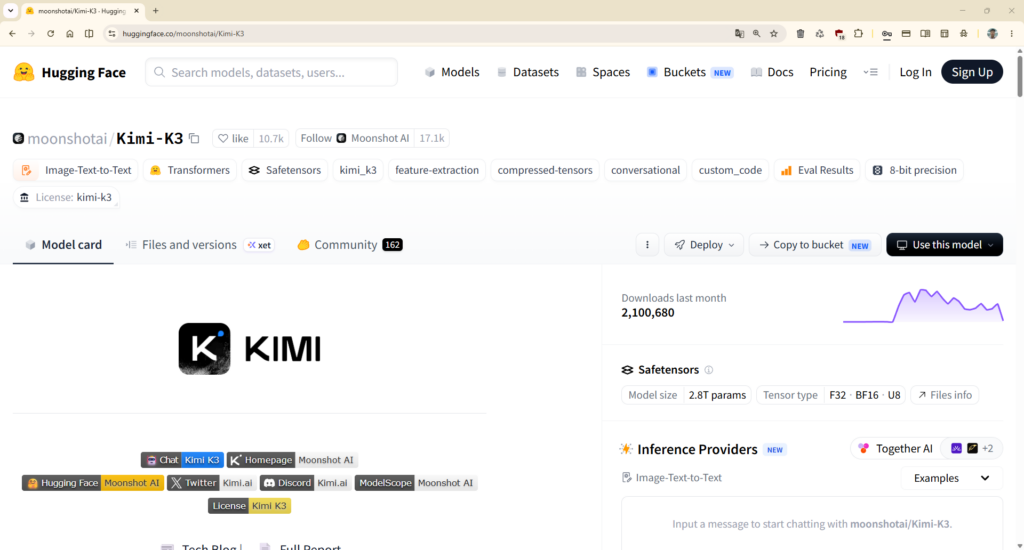The image size is (1024, 550).
Task: Click the License: kimi-k3 tag
Action: tap(66, 197)
